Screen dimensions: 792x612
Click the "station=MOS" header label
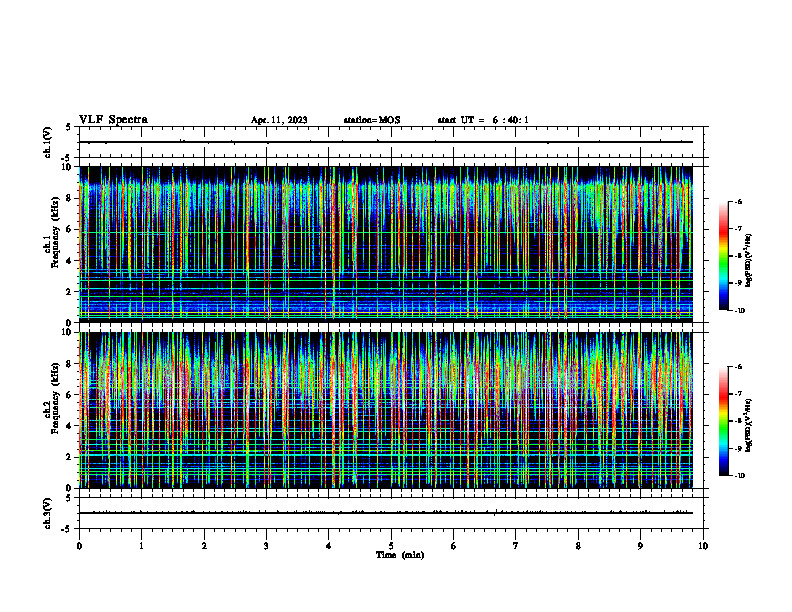[372, 120]
